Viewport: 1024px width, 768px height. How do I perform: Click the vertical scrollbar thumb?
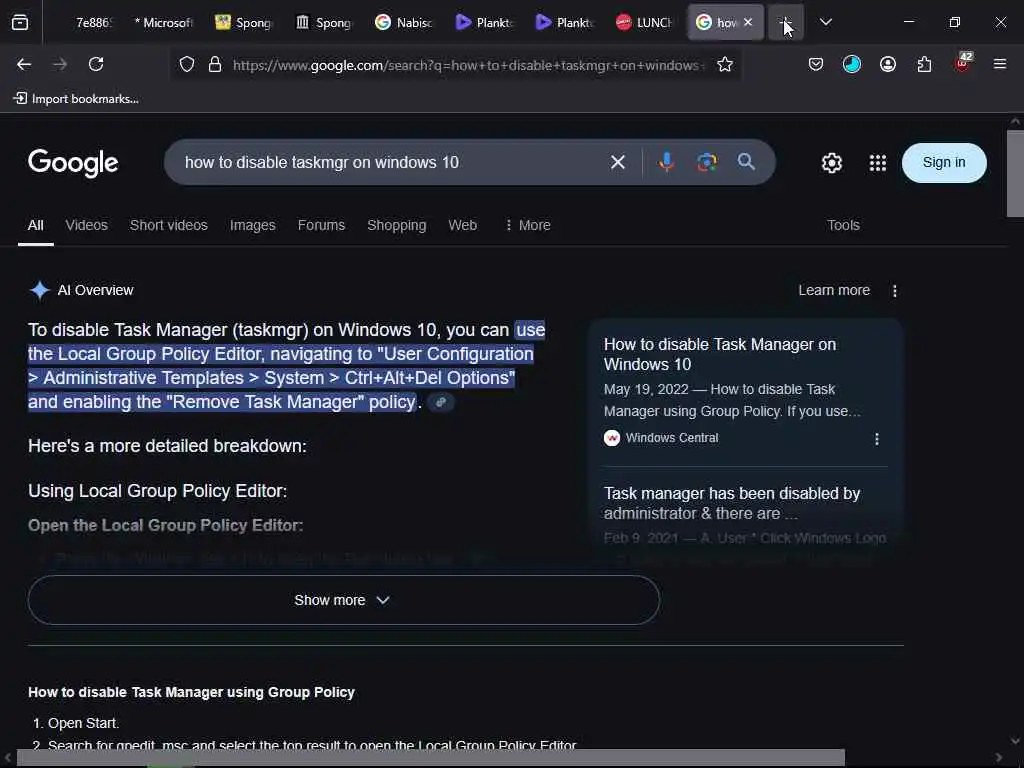tap(1015, 173)
